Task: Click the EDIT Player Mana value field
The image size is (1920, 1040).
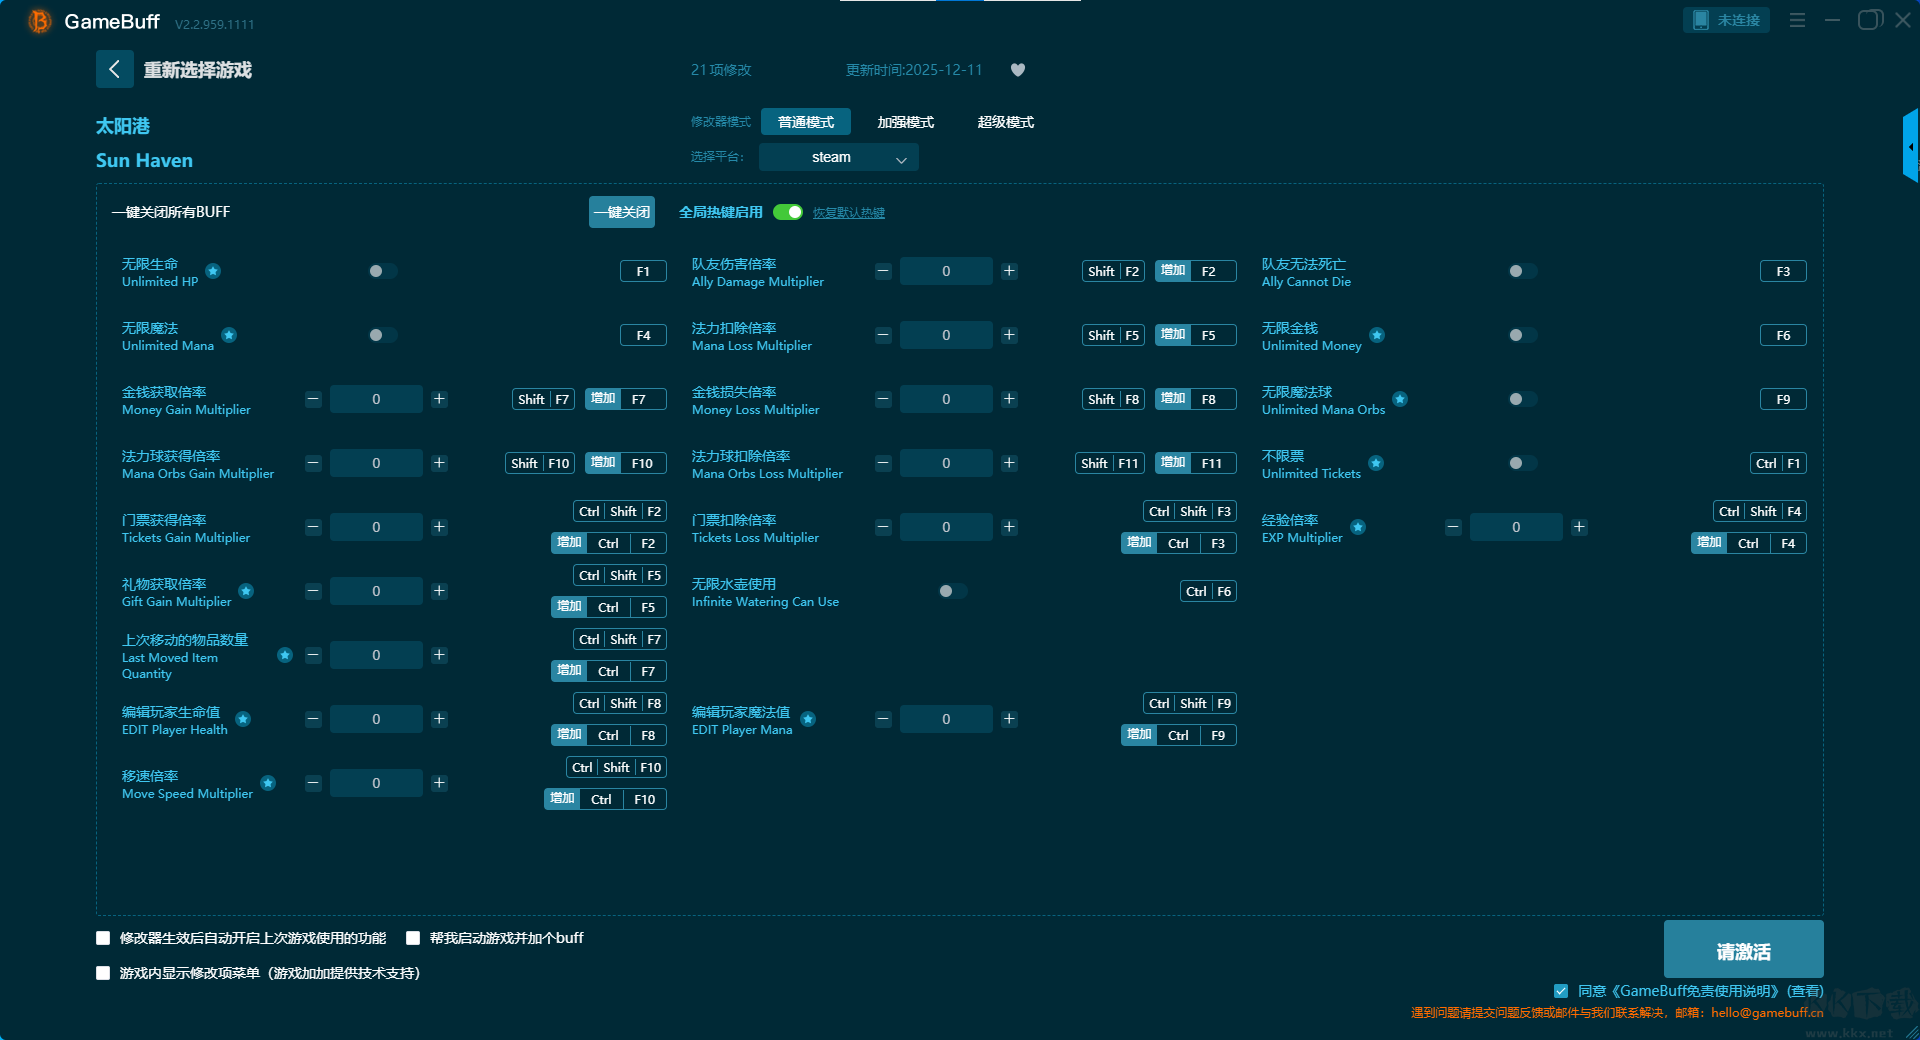Action: click(946, 719)
